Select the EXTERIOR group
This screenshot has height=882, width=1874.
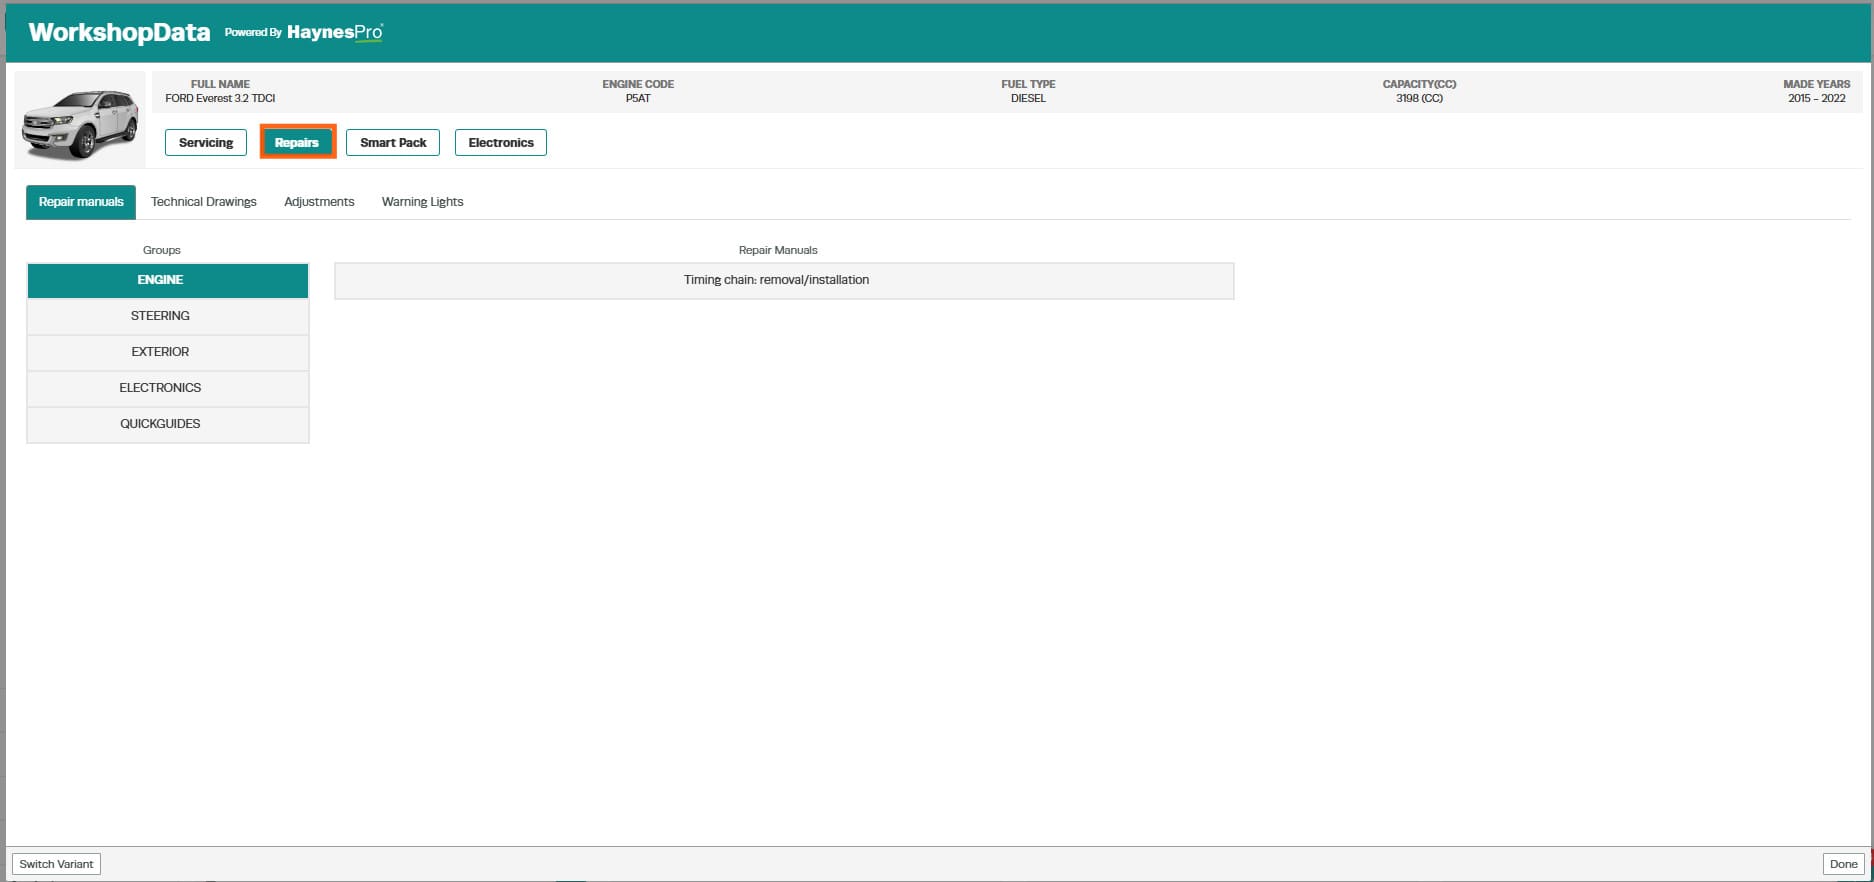pos(168,352)
